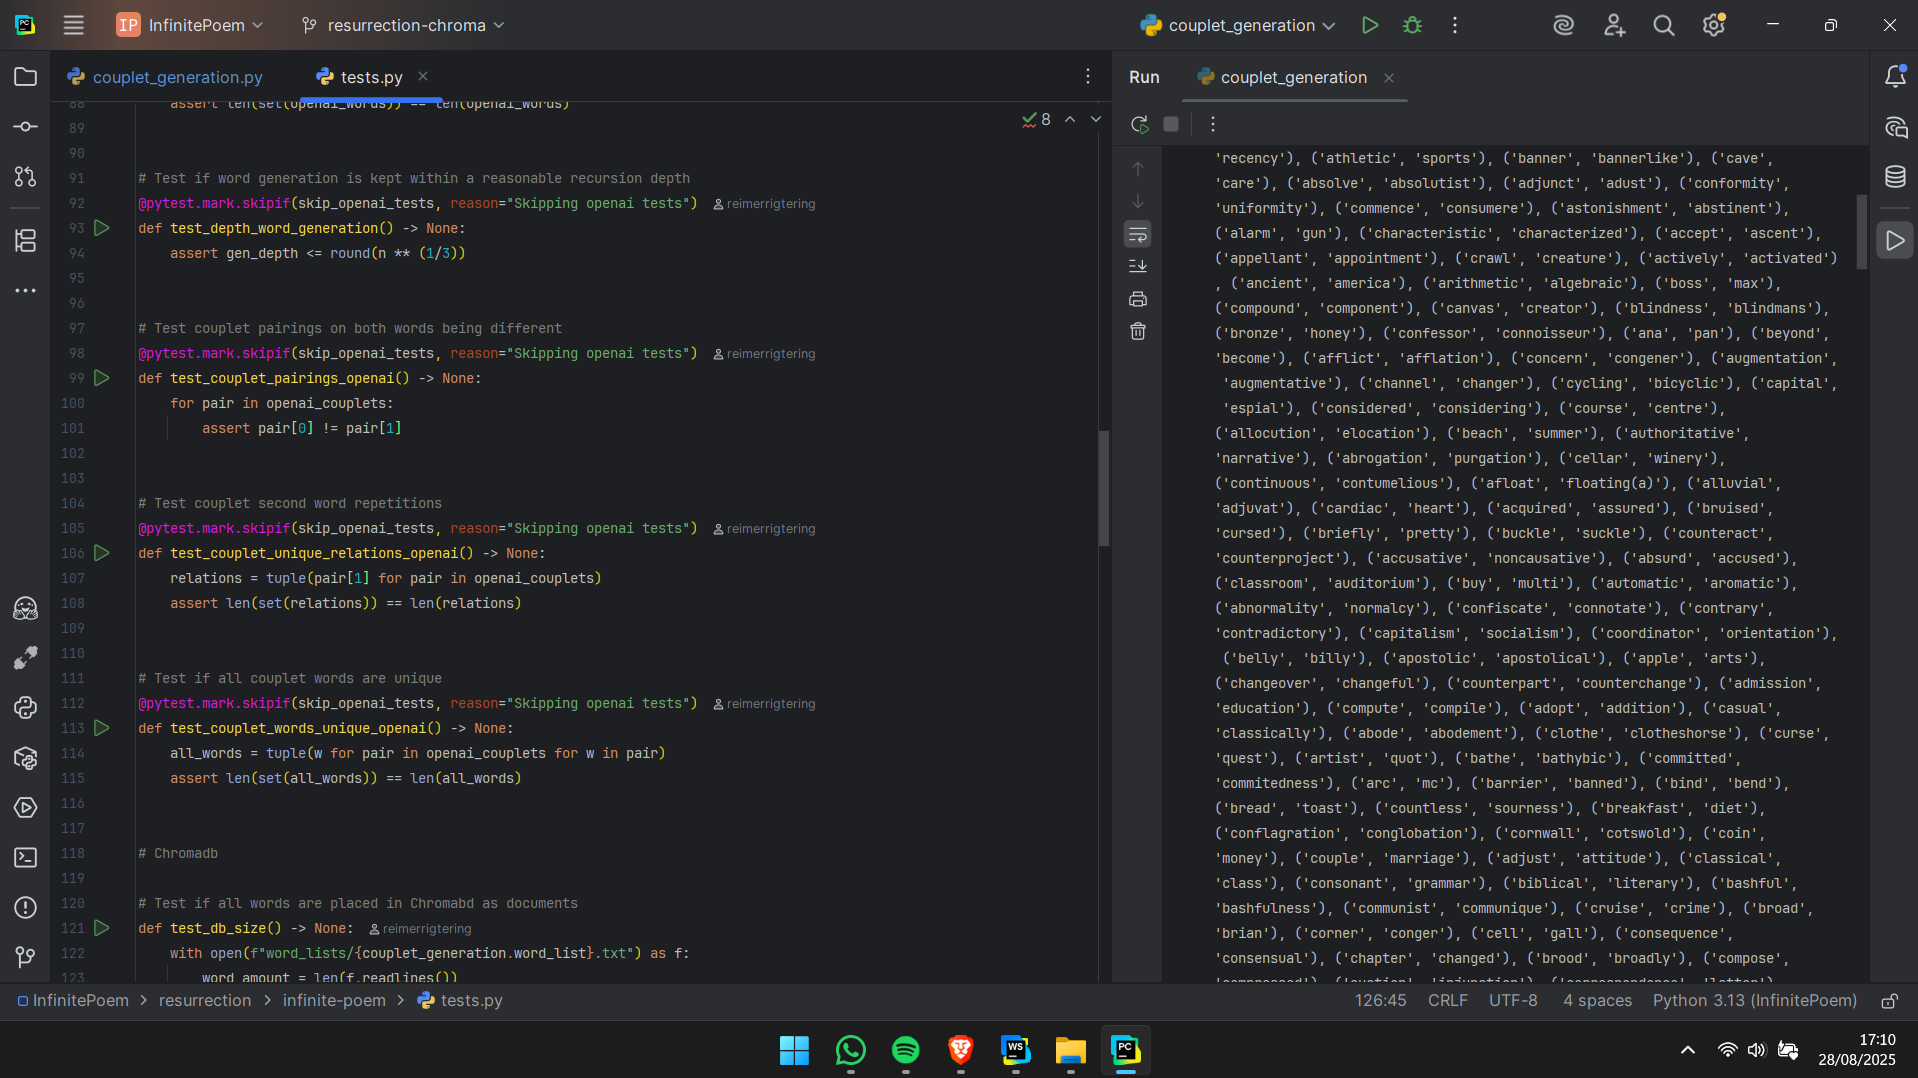Screen dimensions: 1918x1078
Task: Open Notifications bell
Action: click(x=1895, y=77)
